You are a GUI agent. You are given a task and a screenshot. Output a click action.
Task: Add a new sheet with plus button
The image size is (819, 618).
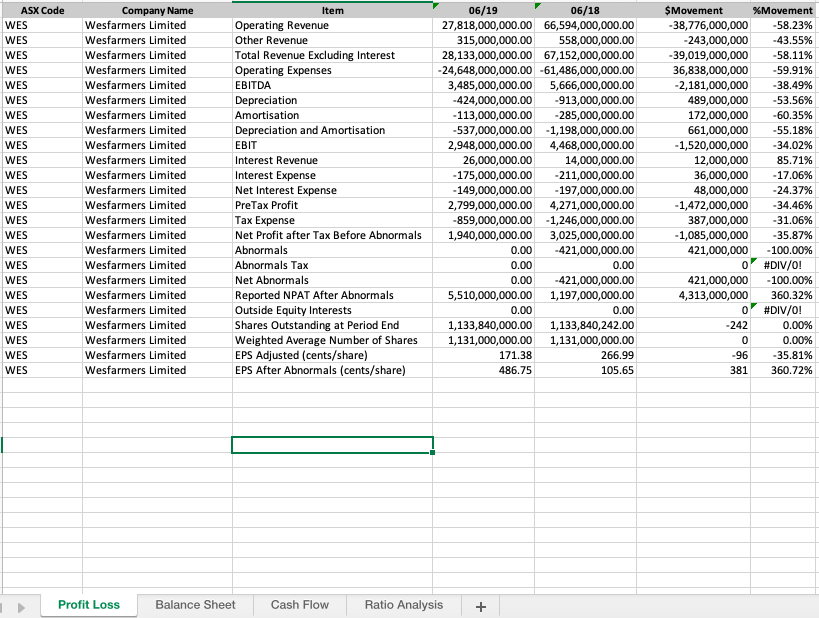pos(481,606)
